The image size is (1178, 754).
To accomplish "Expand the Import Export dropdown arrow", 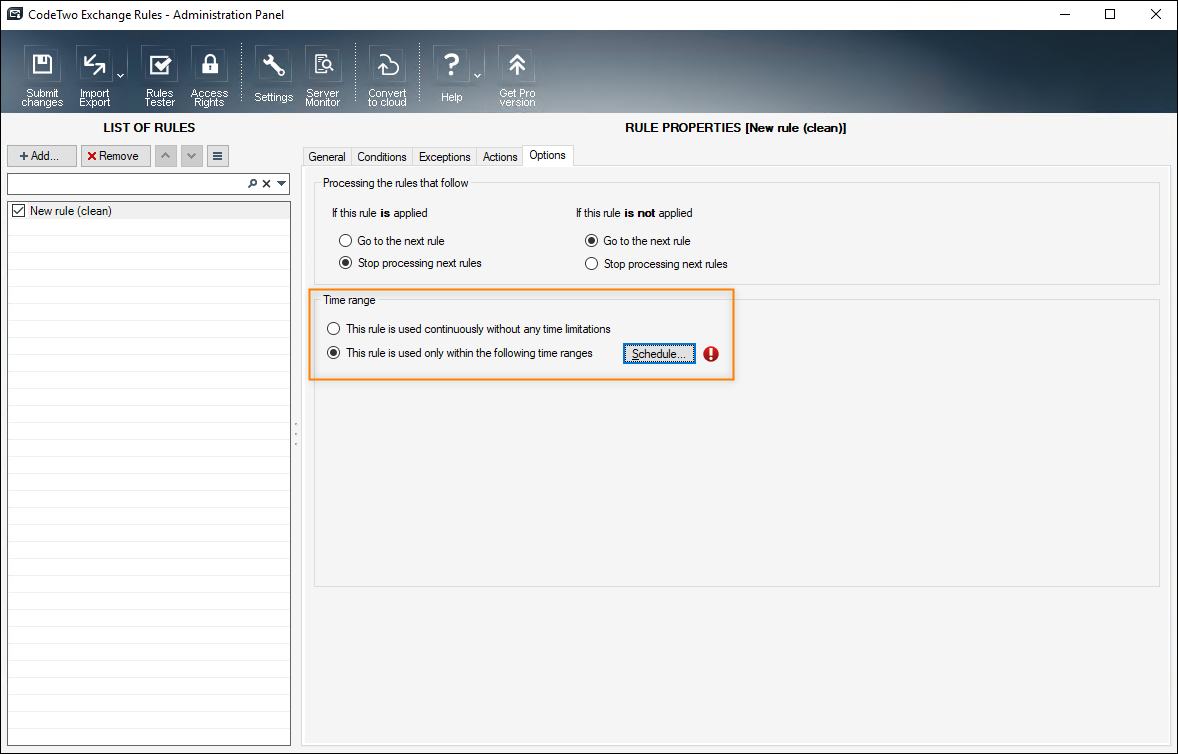I will (x=120, y=75).
